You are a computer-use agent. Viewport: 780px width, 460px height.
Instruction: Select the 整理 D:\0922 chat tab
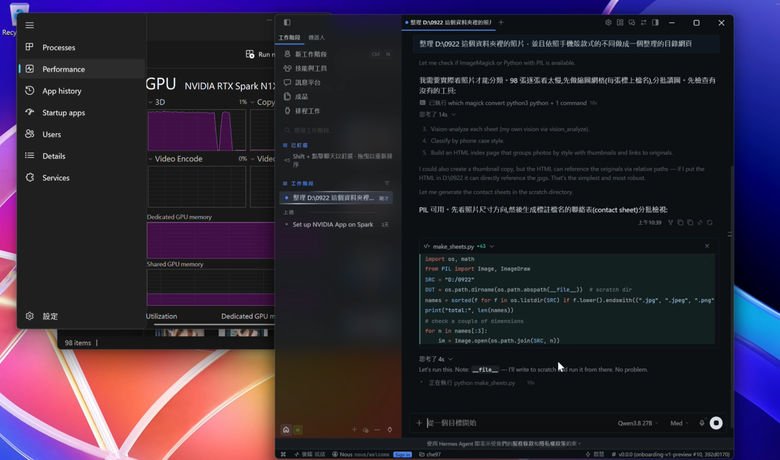[449, 22]
